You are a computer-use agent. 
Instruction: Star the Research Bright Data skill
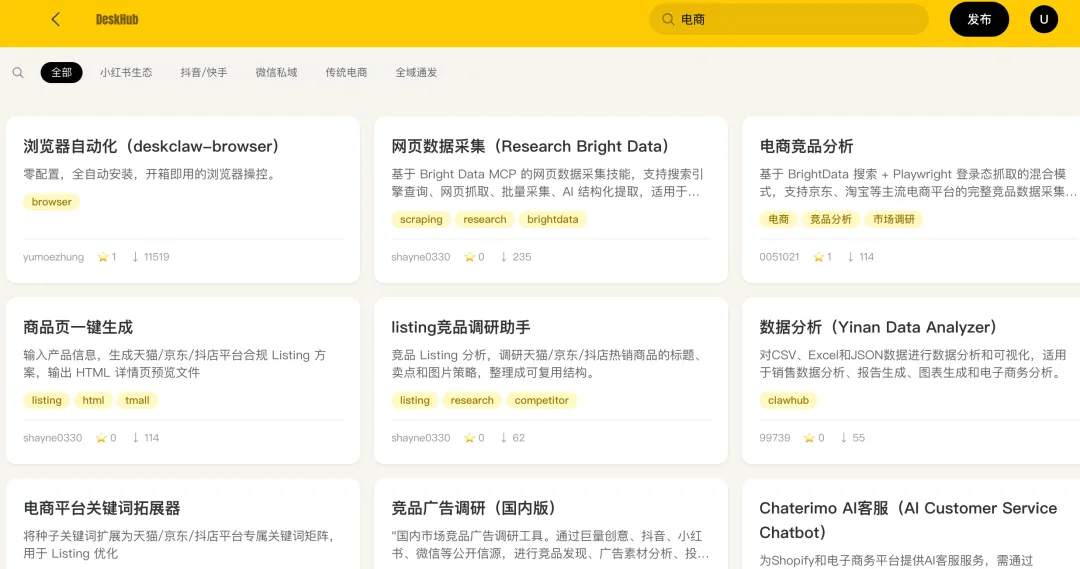470,257
